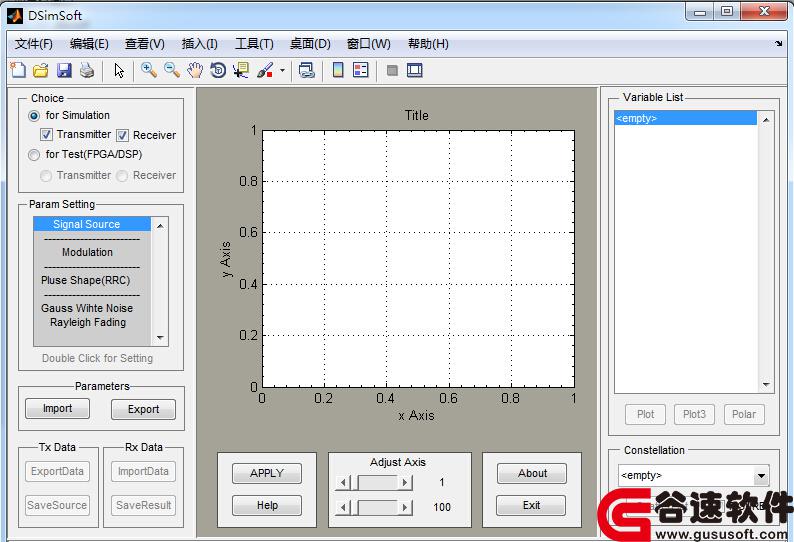
Task: Select Pluse Shape(RRC) list entry
Action: (92, 280)
